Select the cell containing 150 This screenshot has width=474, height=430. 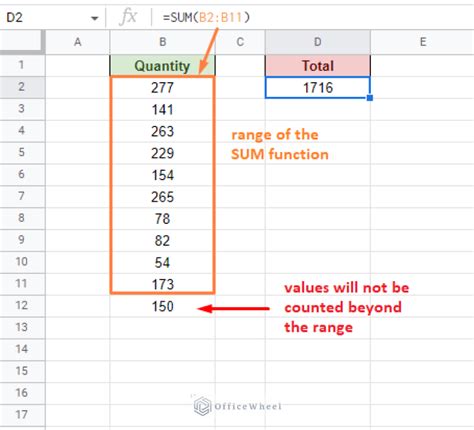click(x=162, y=306)
